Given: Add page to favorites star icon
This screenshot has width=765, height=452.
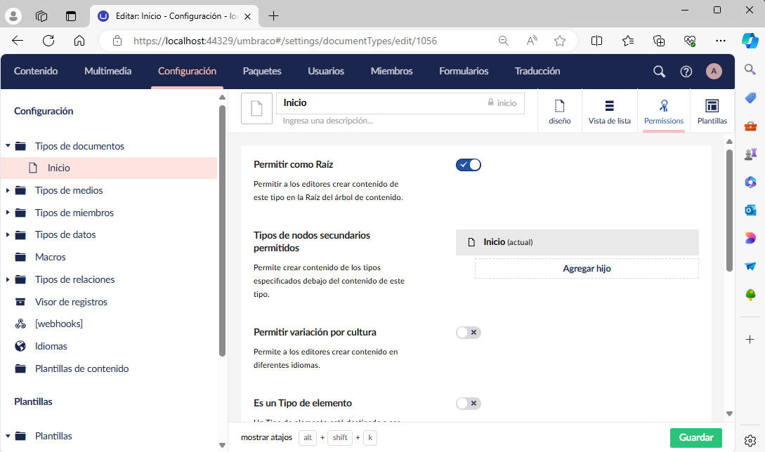Looking at the screenshot, I should click(x=560, y=41).
